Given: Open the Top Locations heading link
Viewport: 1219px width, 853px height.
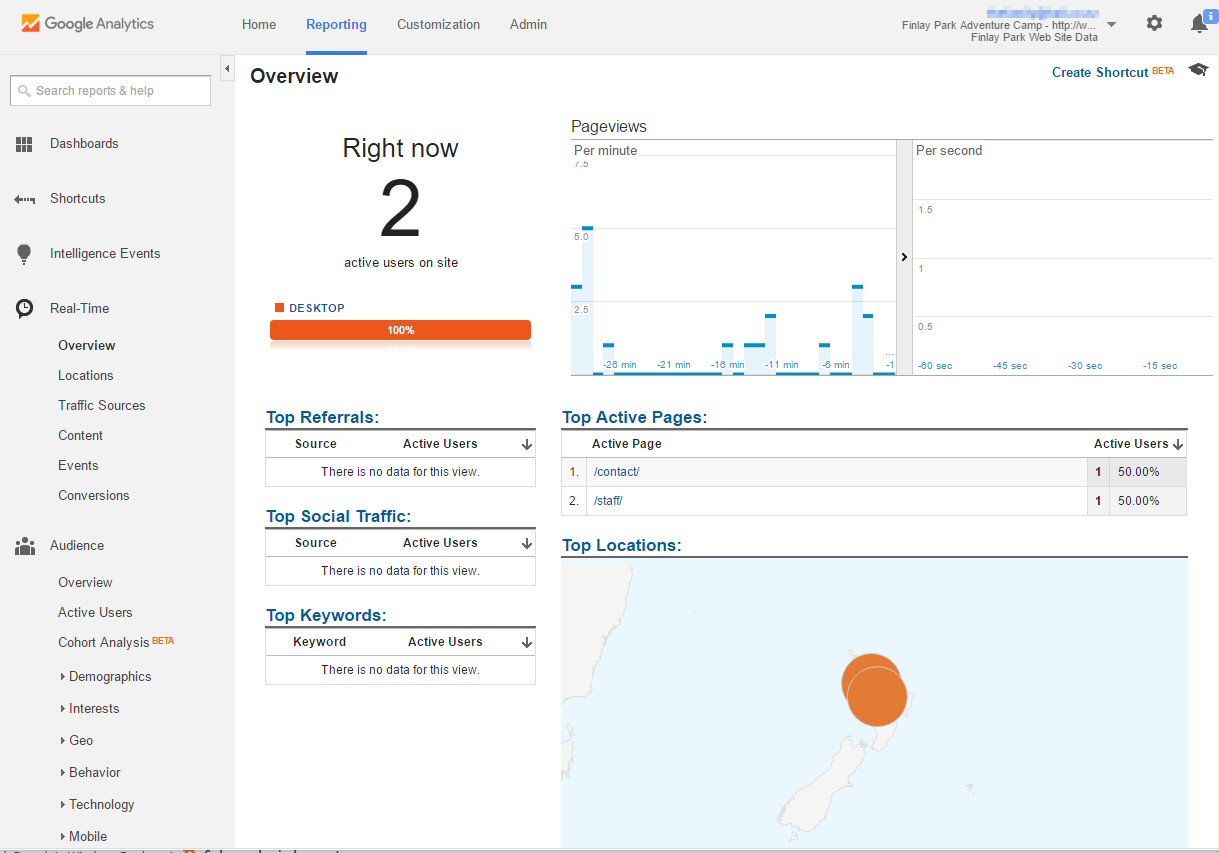Looking at the screenshot, I should [x=621, y=546].
